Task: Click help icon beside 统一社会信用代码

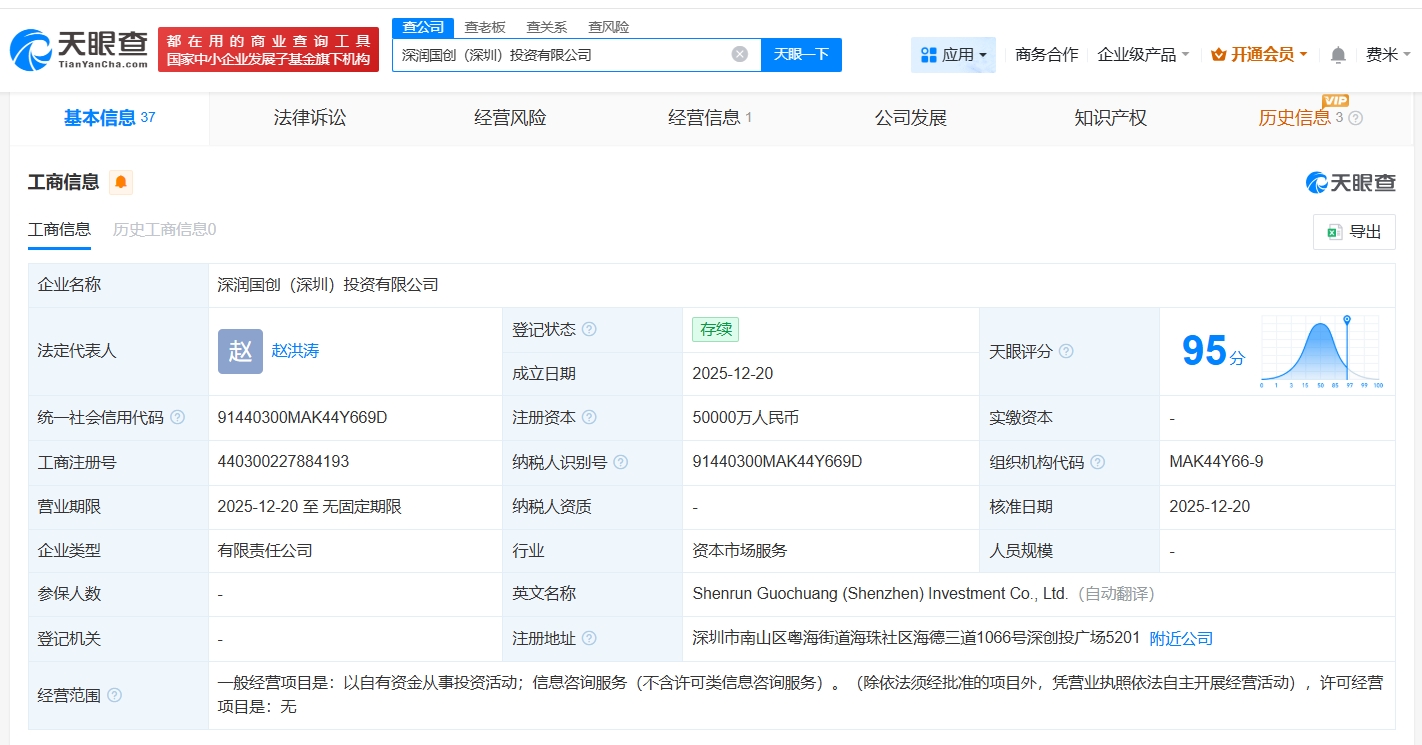Action: (x=177, y=418)
